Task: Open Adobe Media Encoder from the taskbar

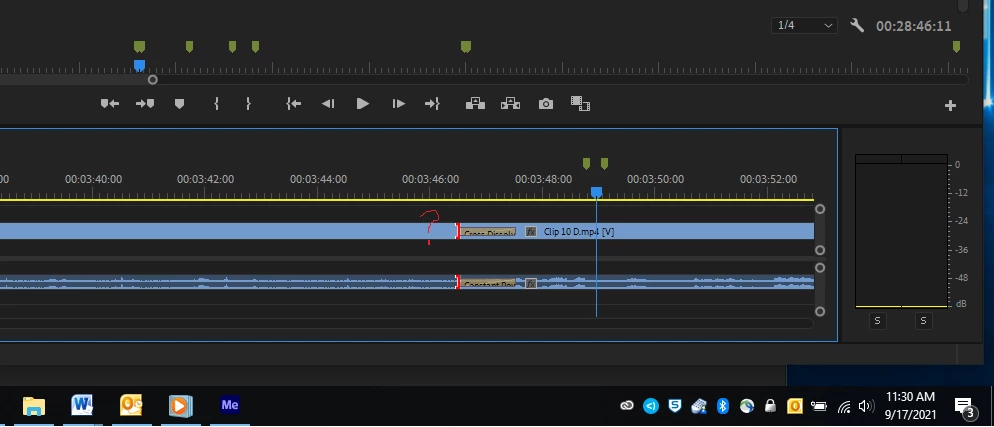Action: coord(229,405)
